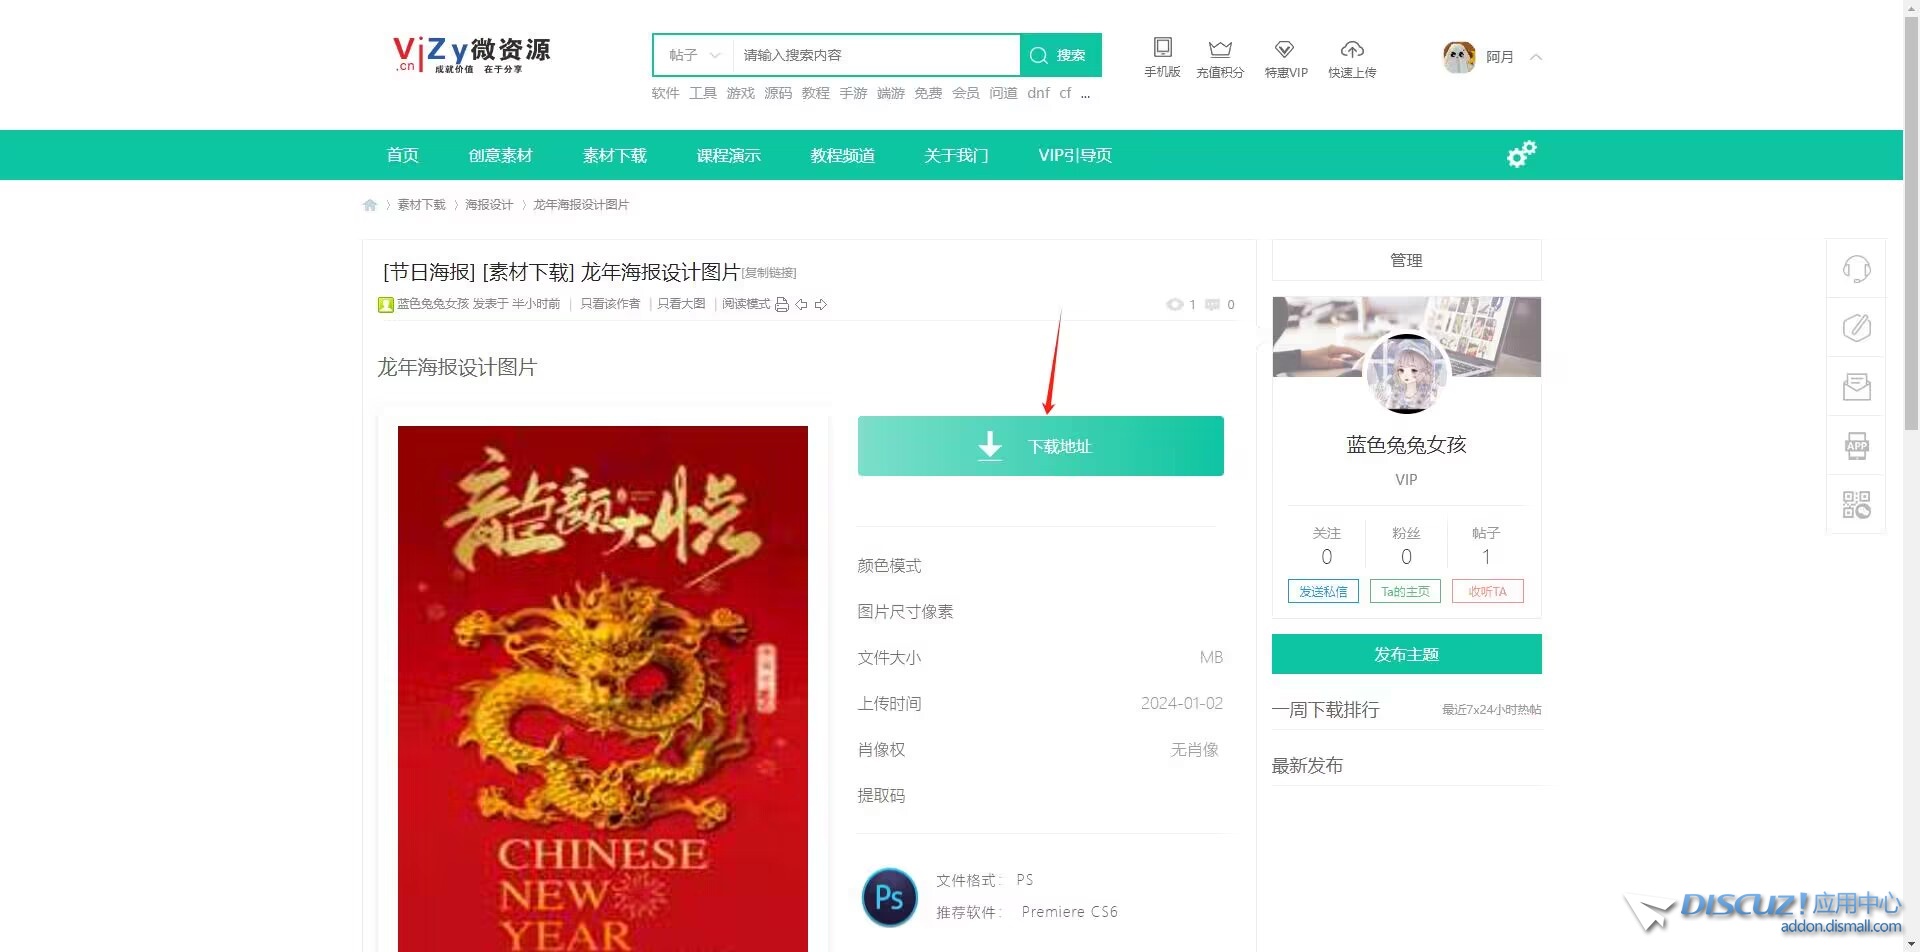The width and height of the screenshot is (1920, 952).
Task: Click the 快速上传 cloud upload icon
Action: pyautogui.click(x=1352, y=58)
